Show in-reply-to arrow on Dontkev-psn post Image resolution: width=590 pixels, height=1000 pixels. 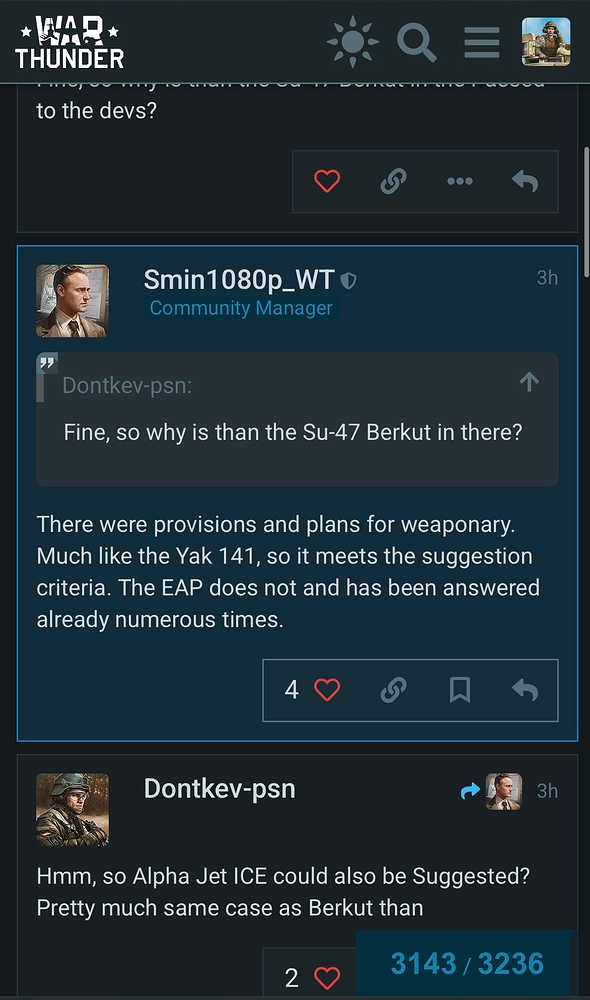[491, 791]
